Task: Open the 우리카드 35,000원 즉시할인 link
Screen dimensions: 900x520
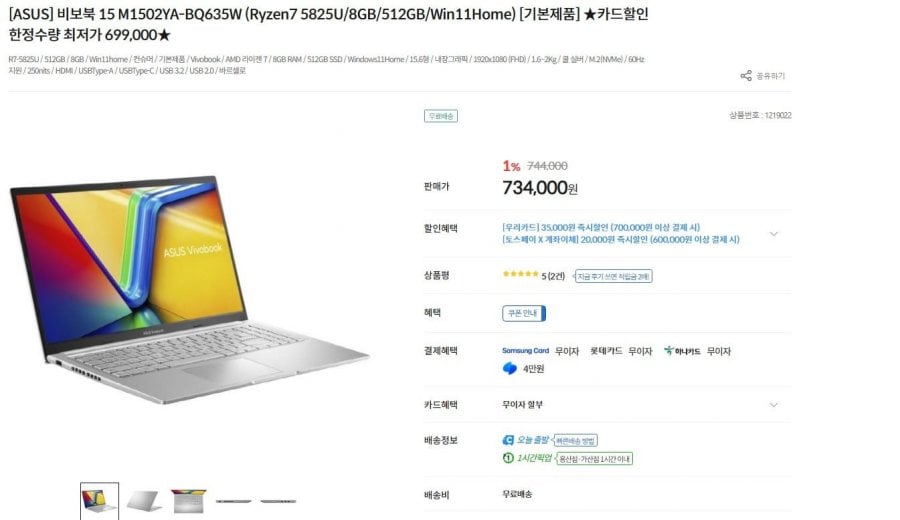Action: [x=601, y=227]
